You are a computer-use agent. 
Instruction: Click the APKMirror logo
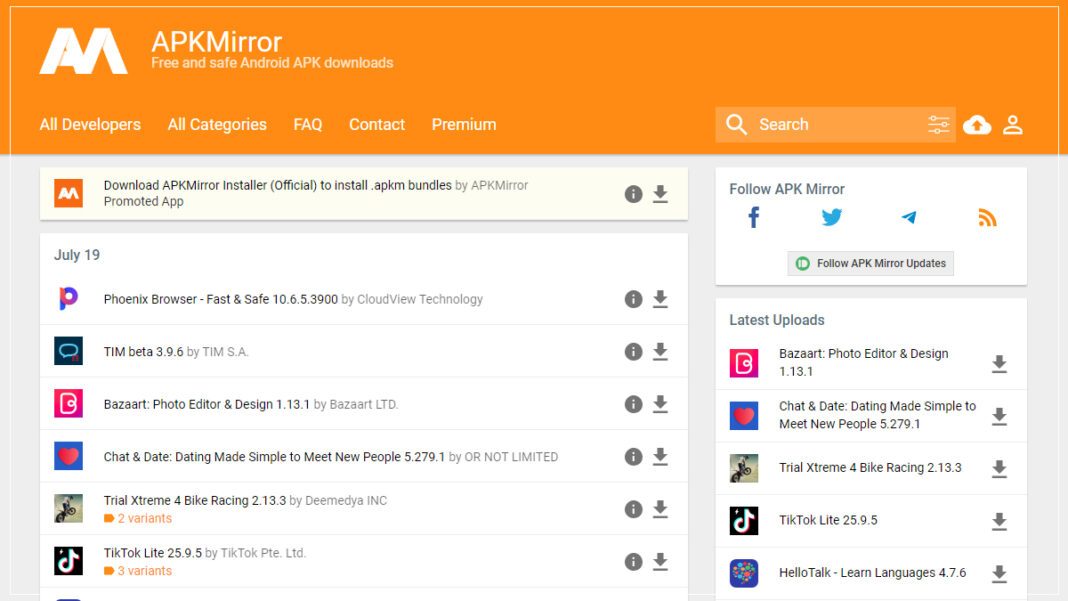(83, 51)
